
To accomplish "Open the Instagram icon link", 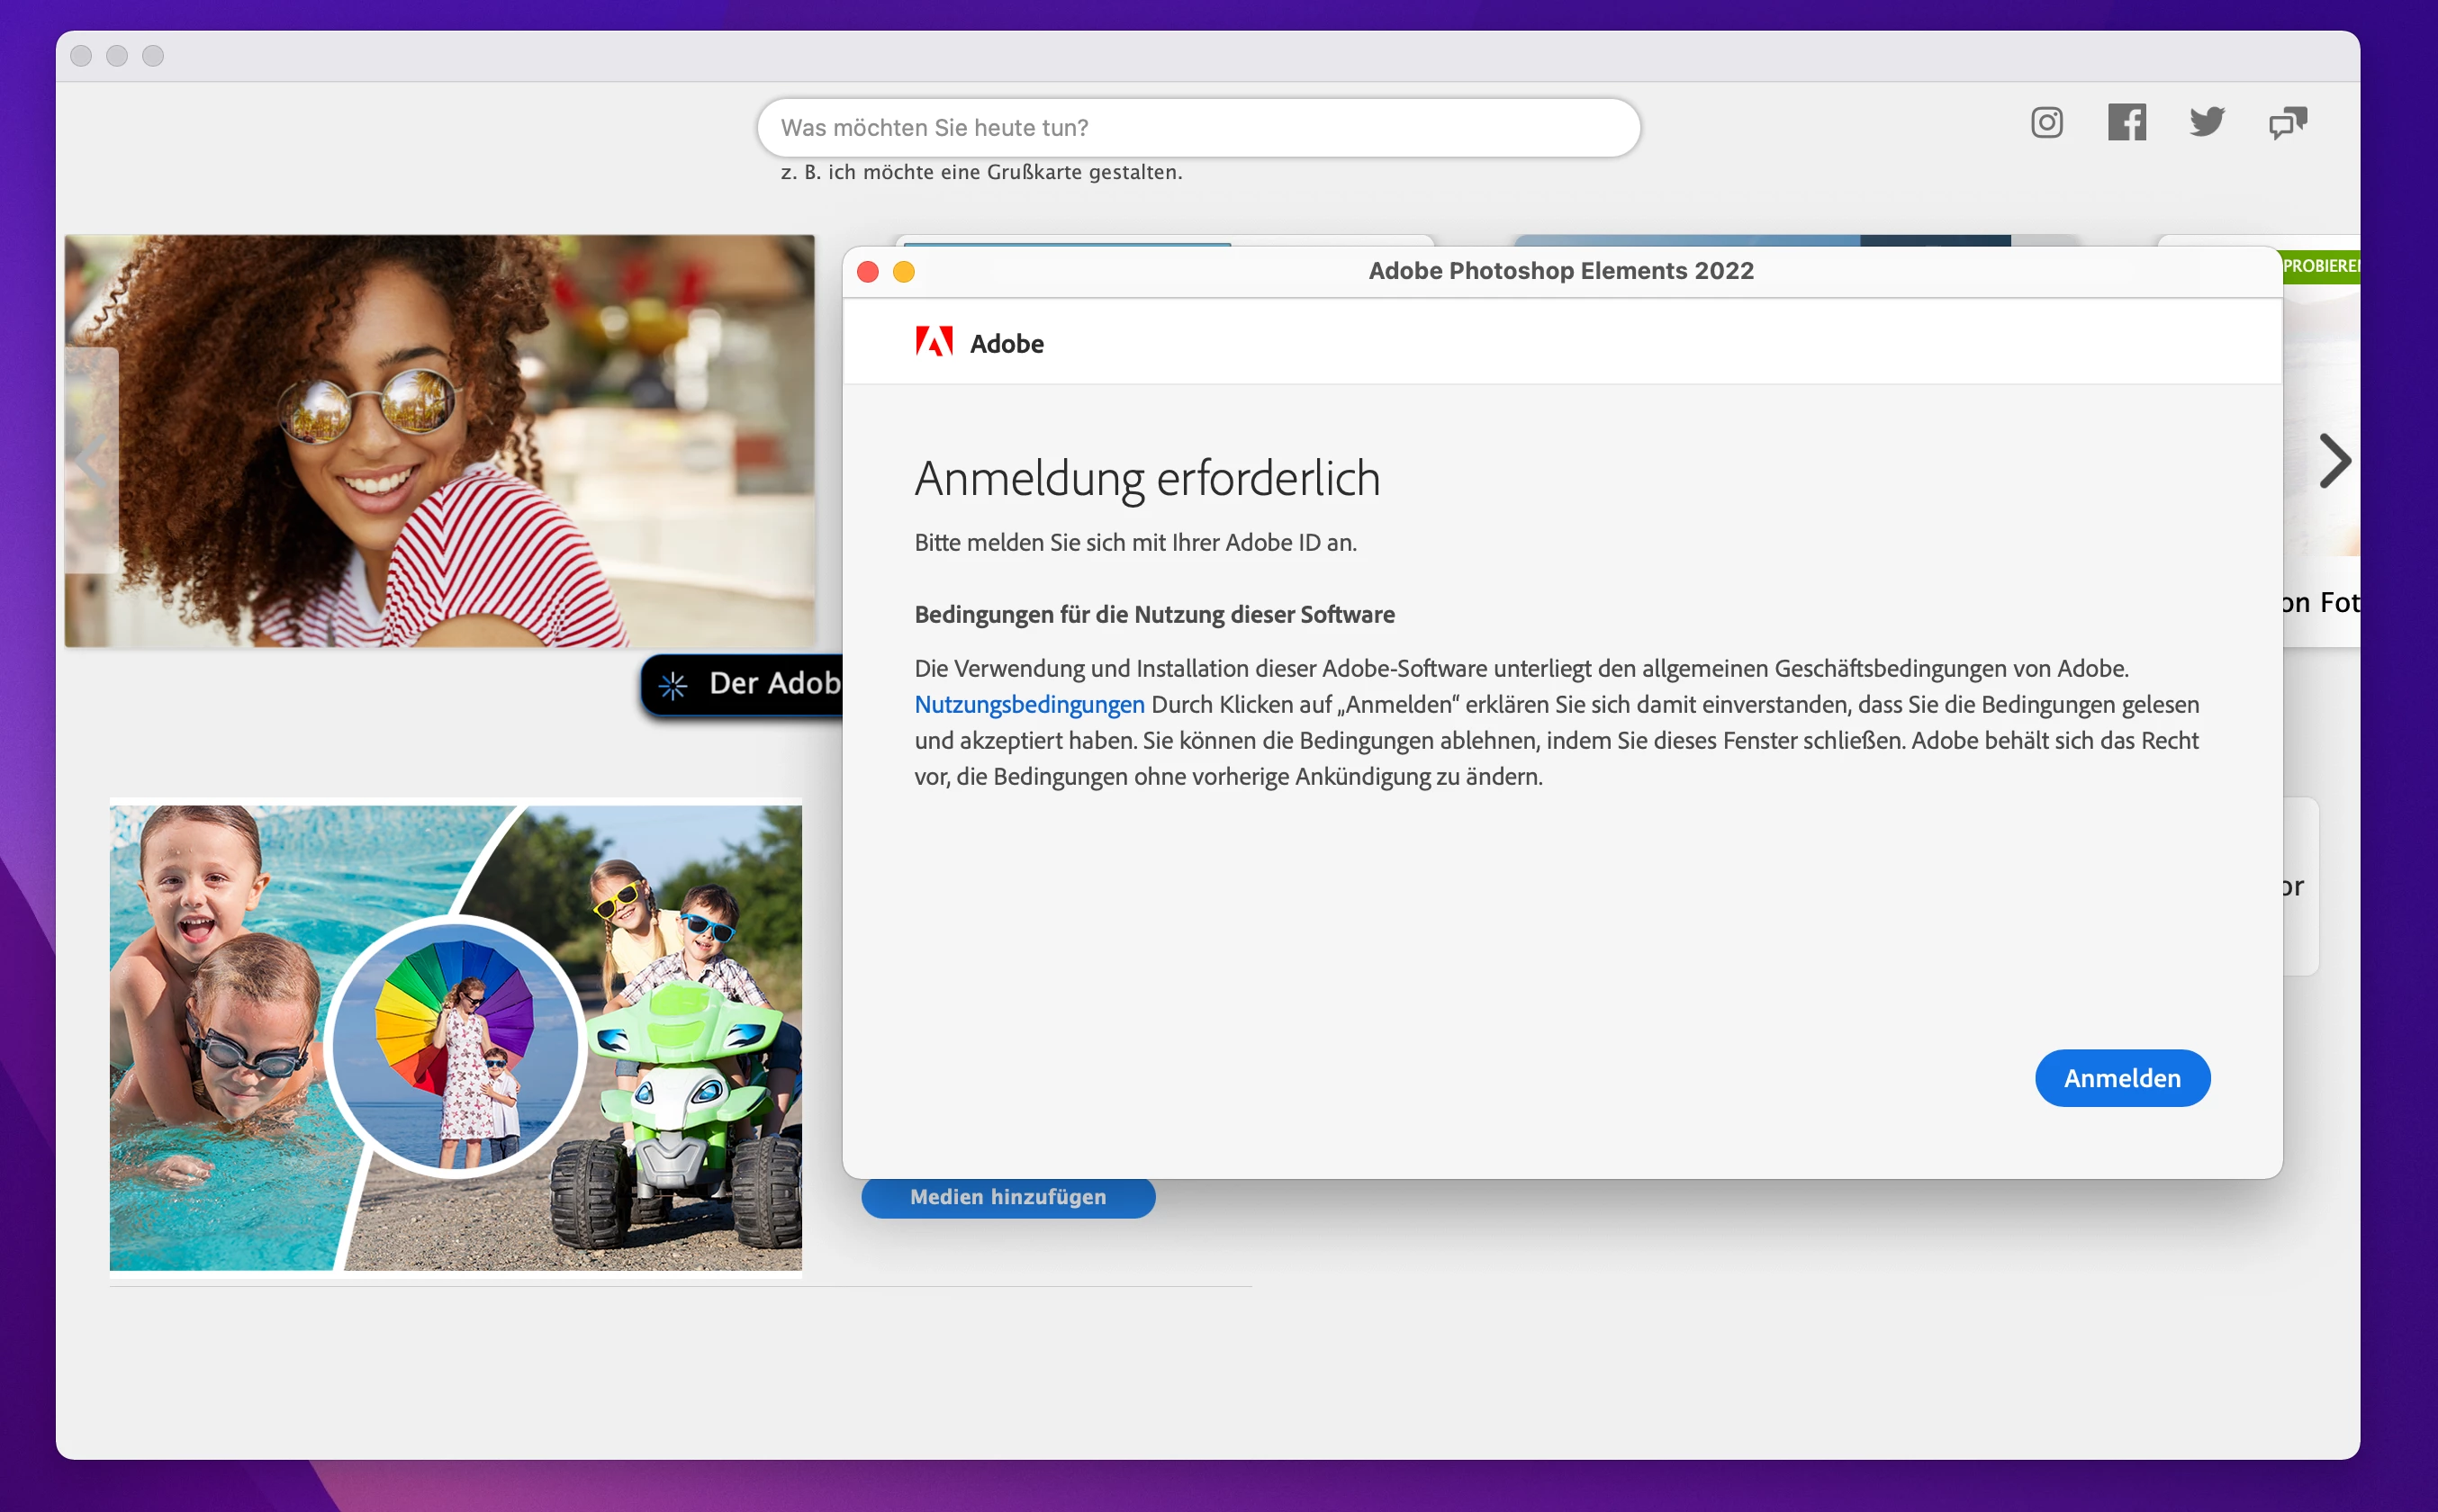I will coord(2046,123).
